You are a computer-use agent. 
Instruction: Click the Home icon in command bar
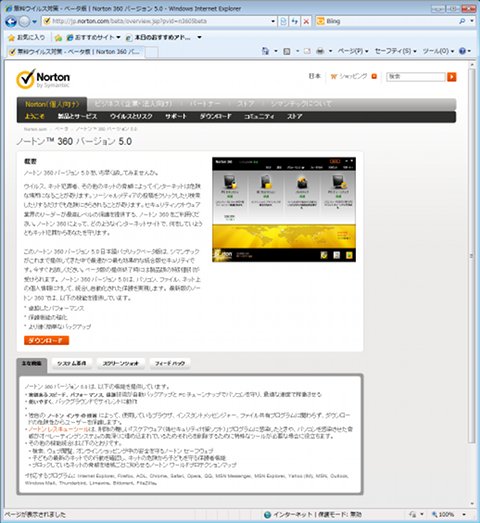[265, 51]
